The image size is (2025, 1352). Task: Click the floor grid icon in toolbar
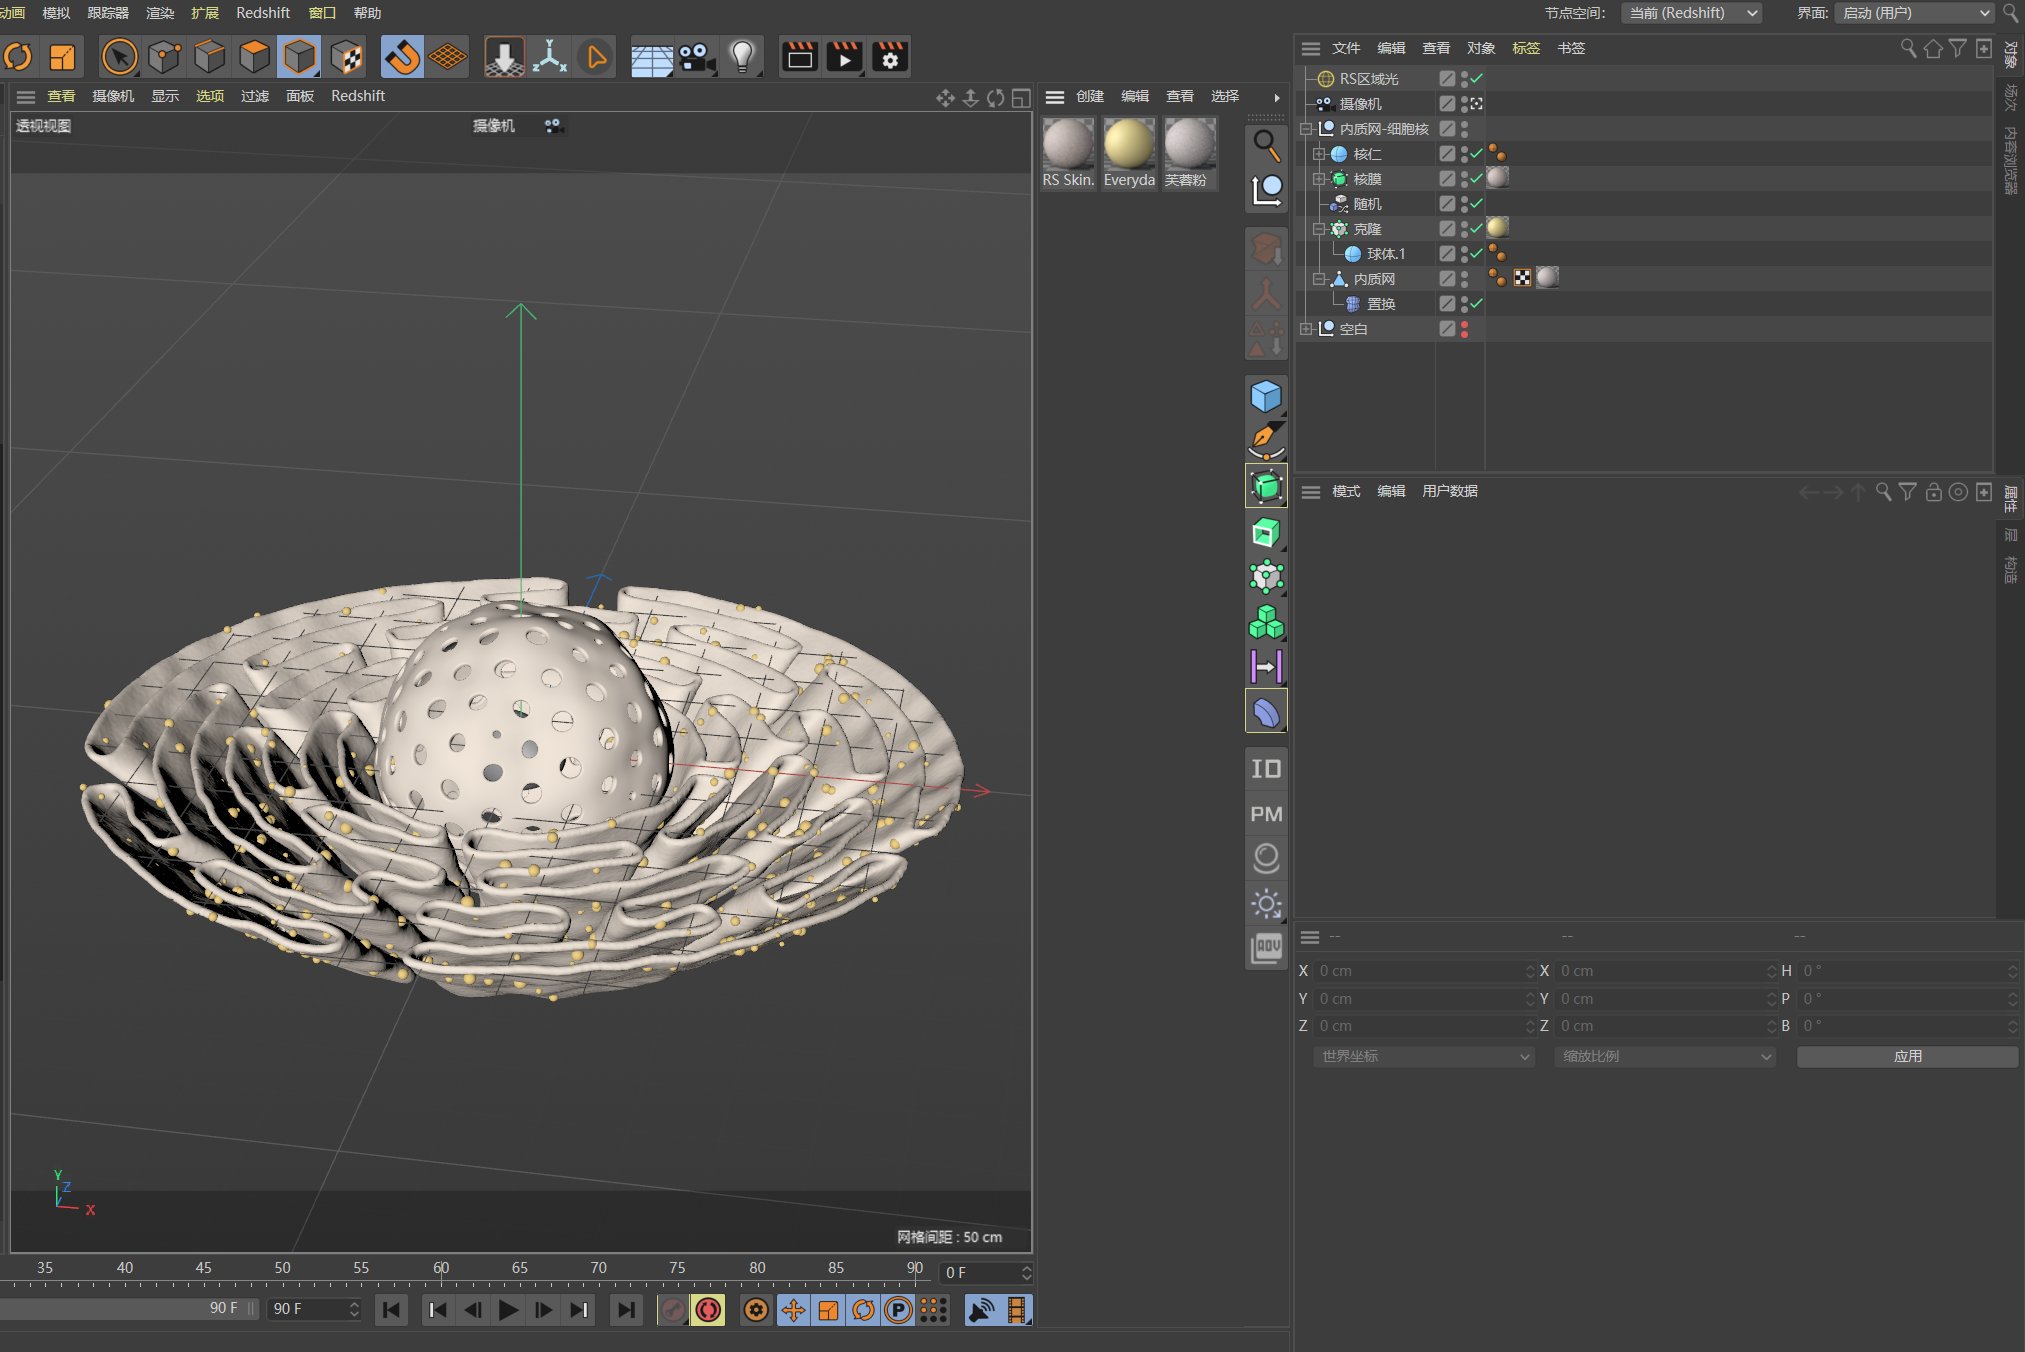(652, 57)
